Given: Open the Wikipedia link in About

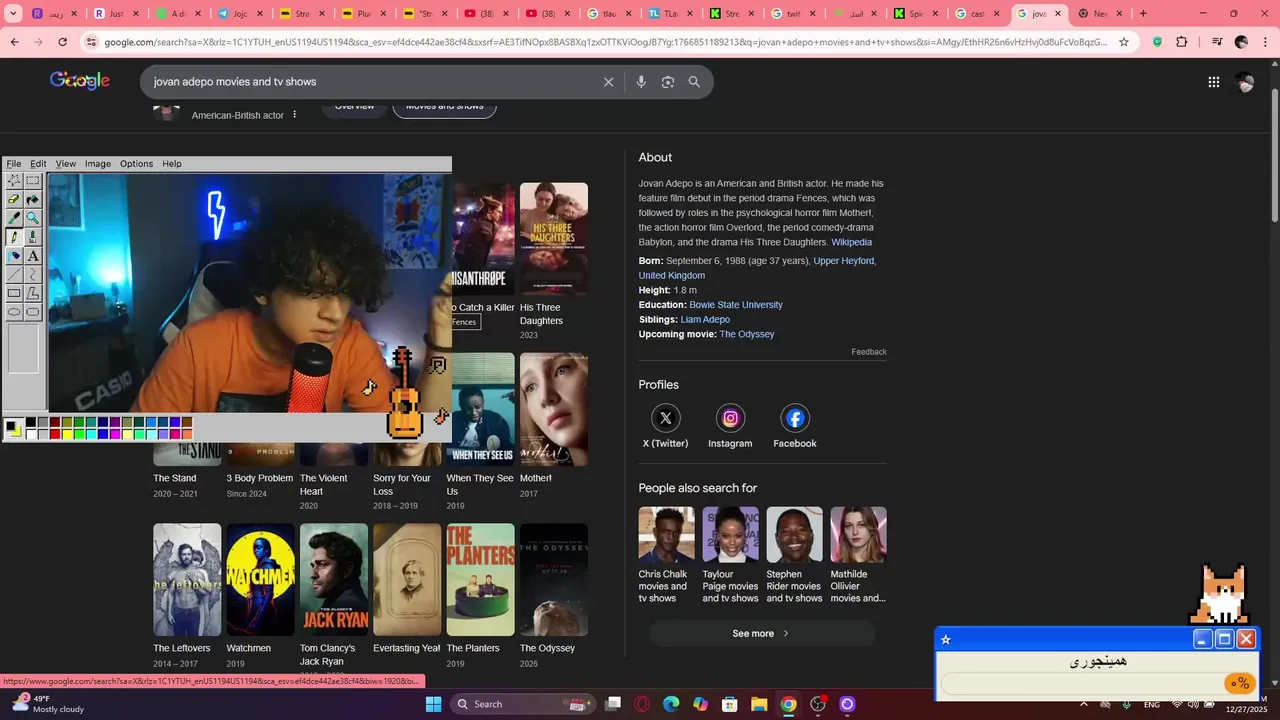Looking at the screenshot, I should [x=851, y=242].
